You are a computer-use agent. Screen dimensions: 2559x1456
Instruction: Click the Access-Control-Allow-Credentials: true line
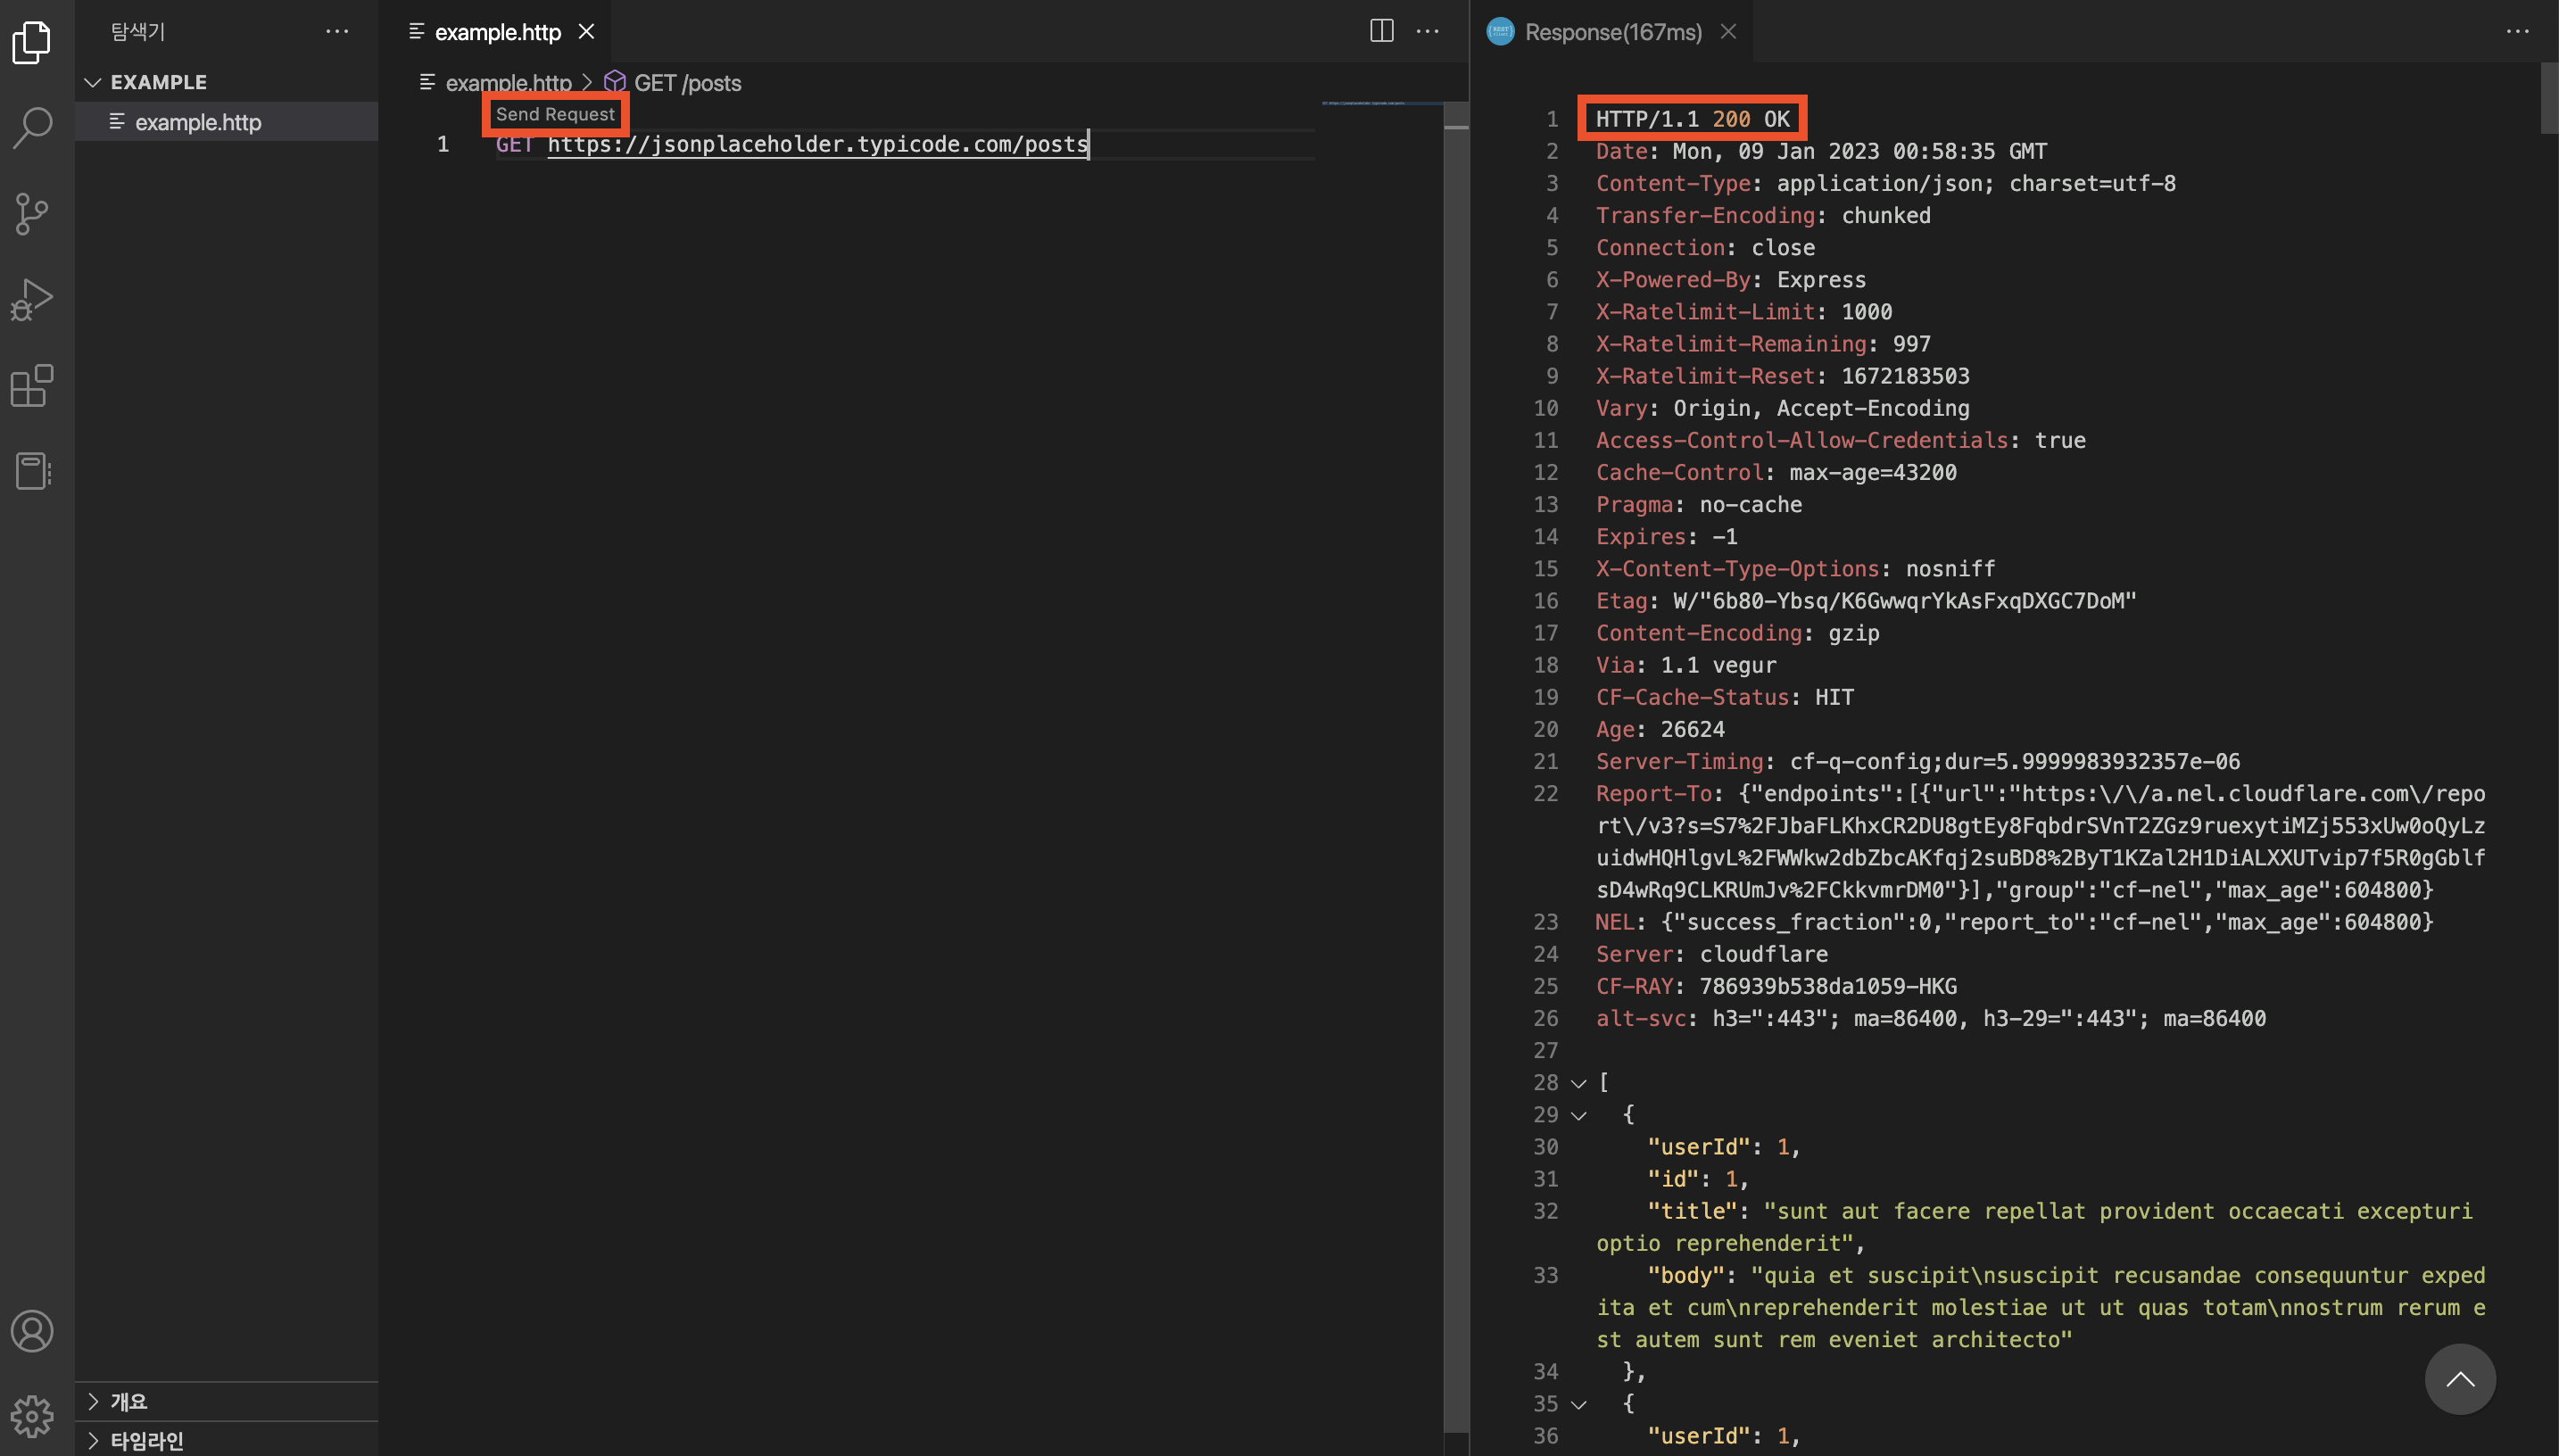point(1840,440)
